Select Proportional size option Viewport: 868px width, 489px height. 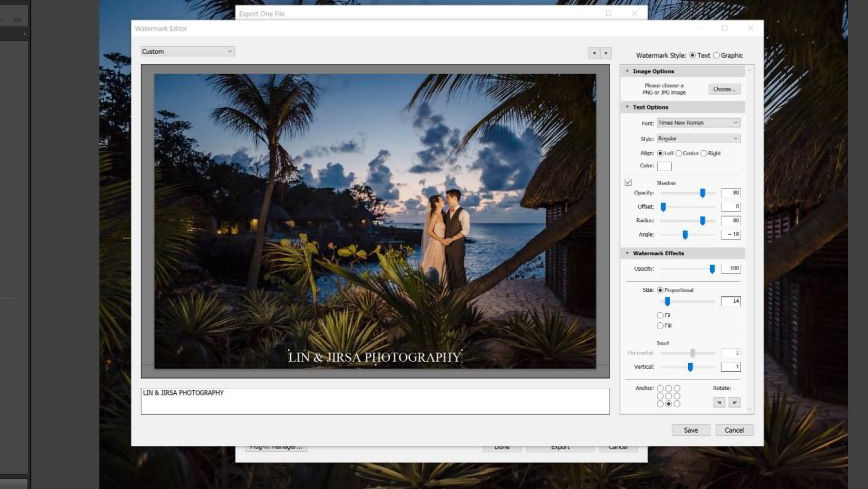660,290
